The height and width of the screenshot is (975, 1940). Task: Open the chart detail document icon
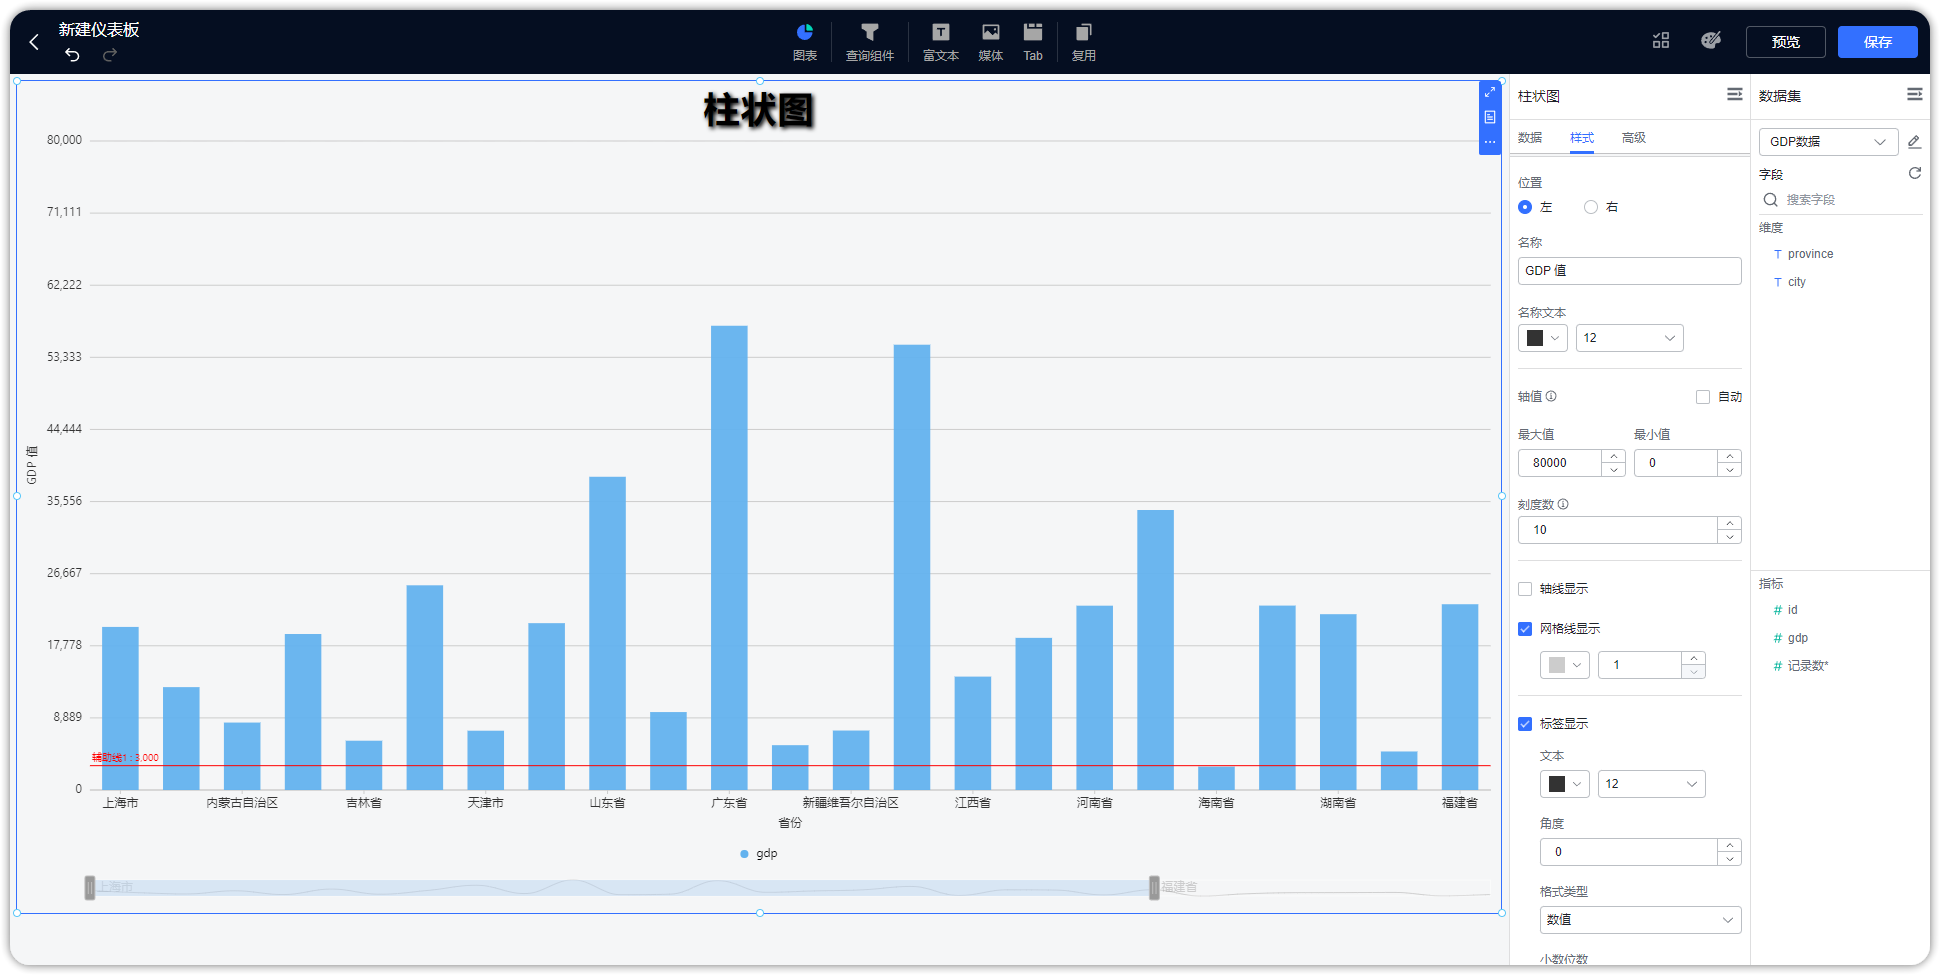(x=1490, y=117)
